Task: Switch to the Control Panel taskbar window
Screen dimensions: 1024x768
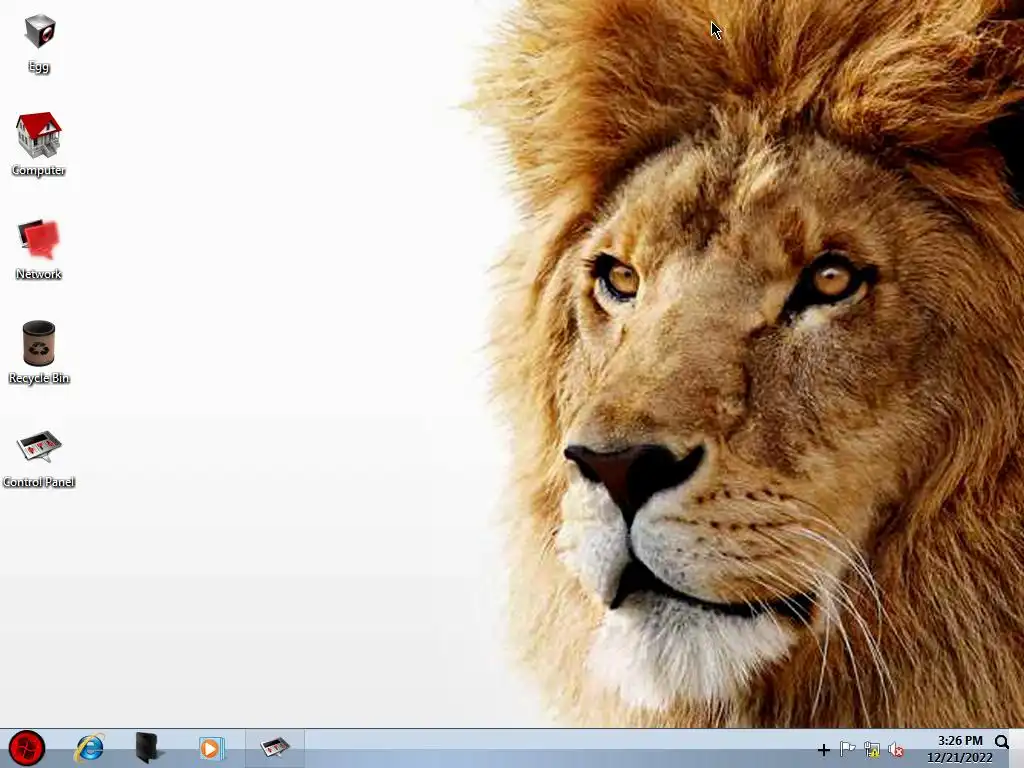Action: (274, 748)
